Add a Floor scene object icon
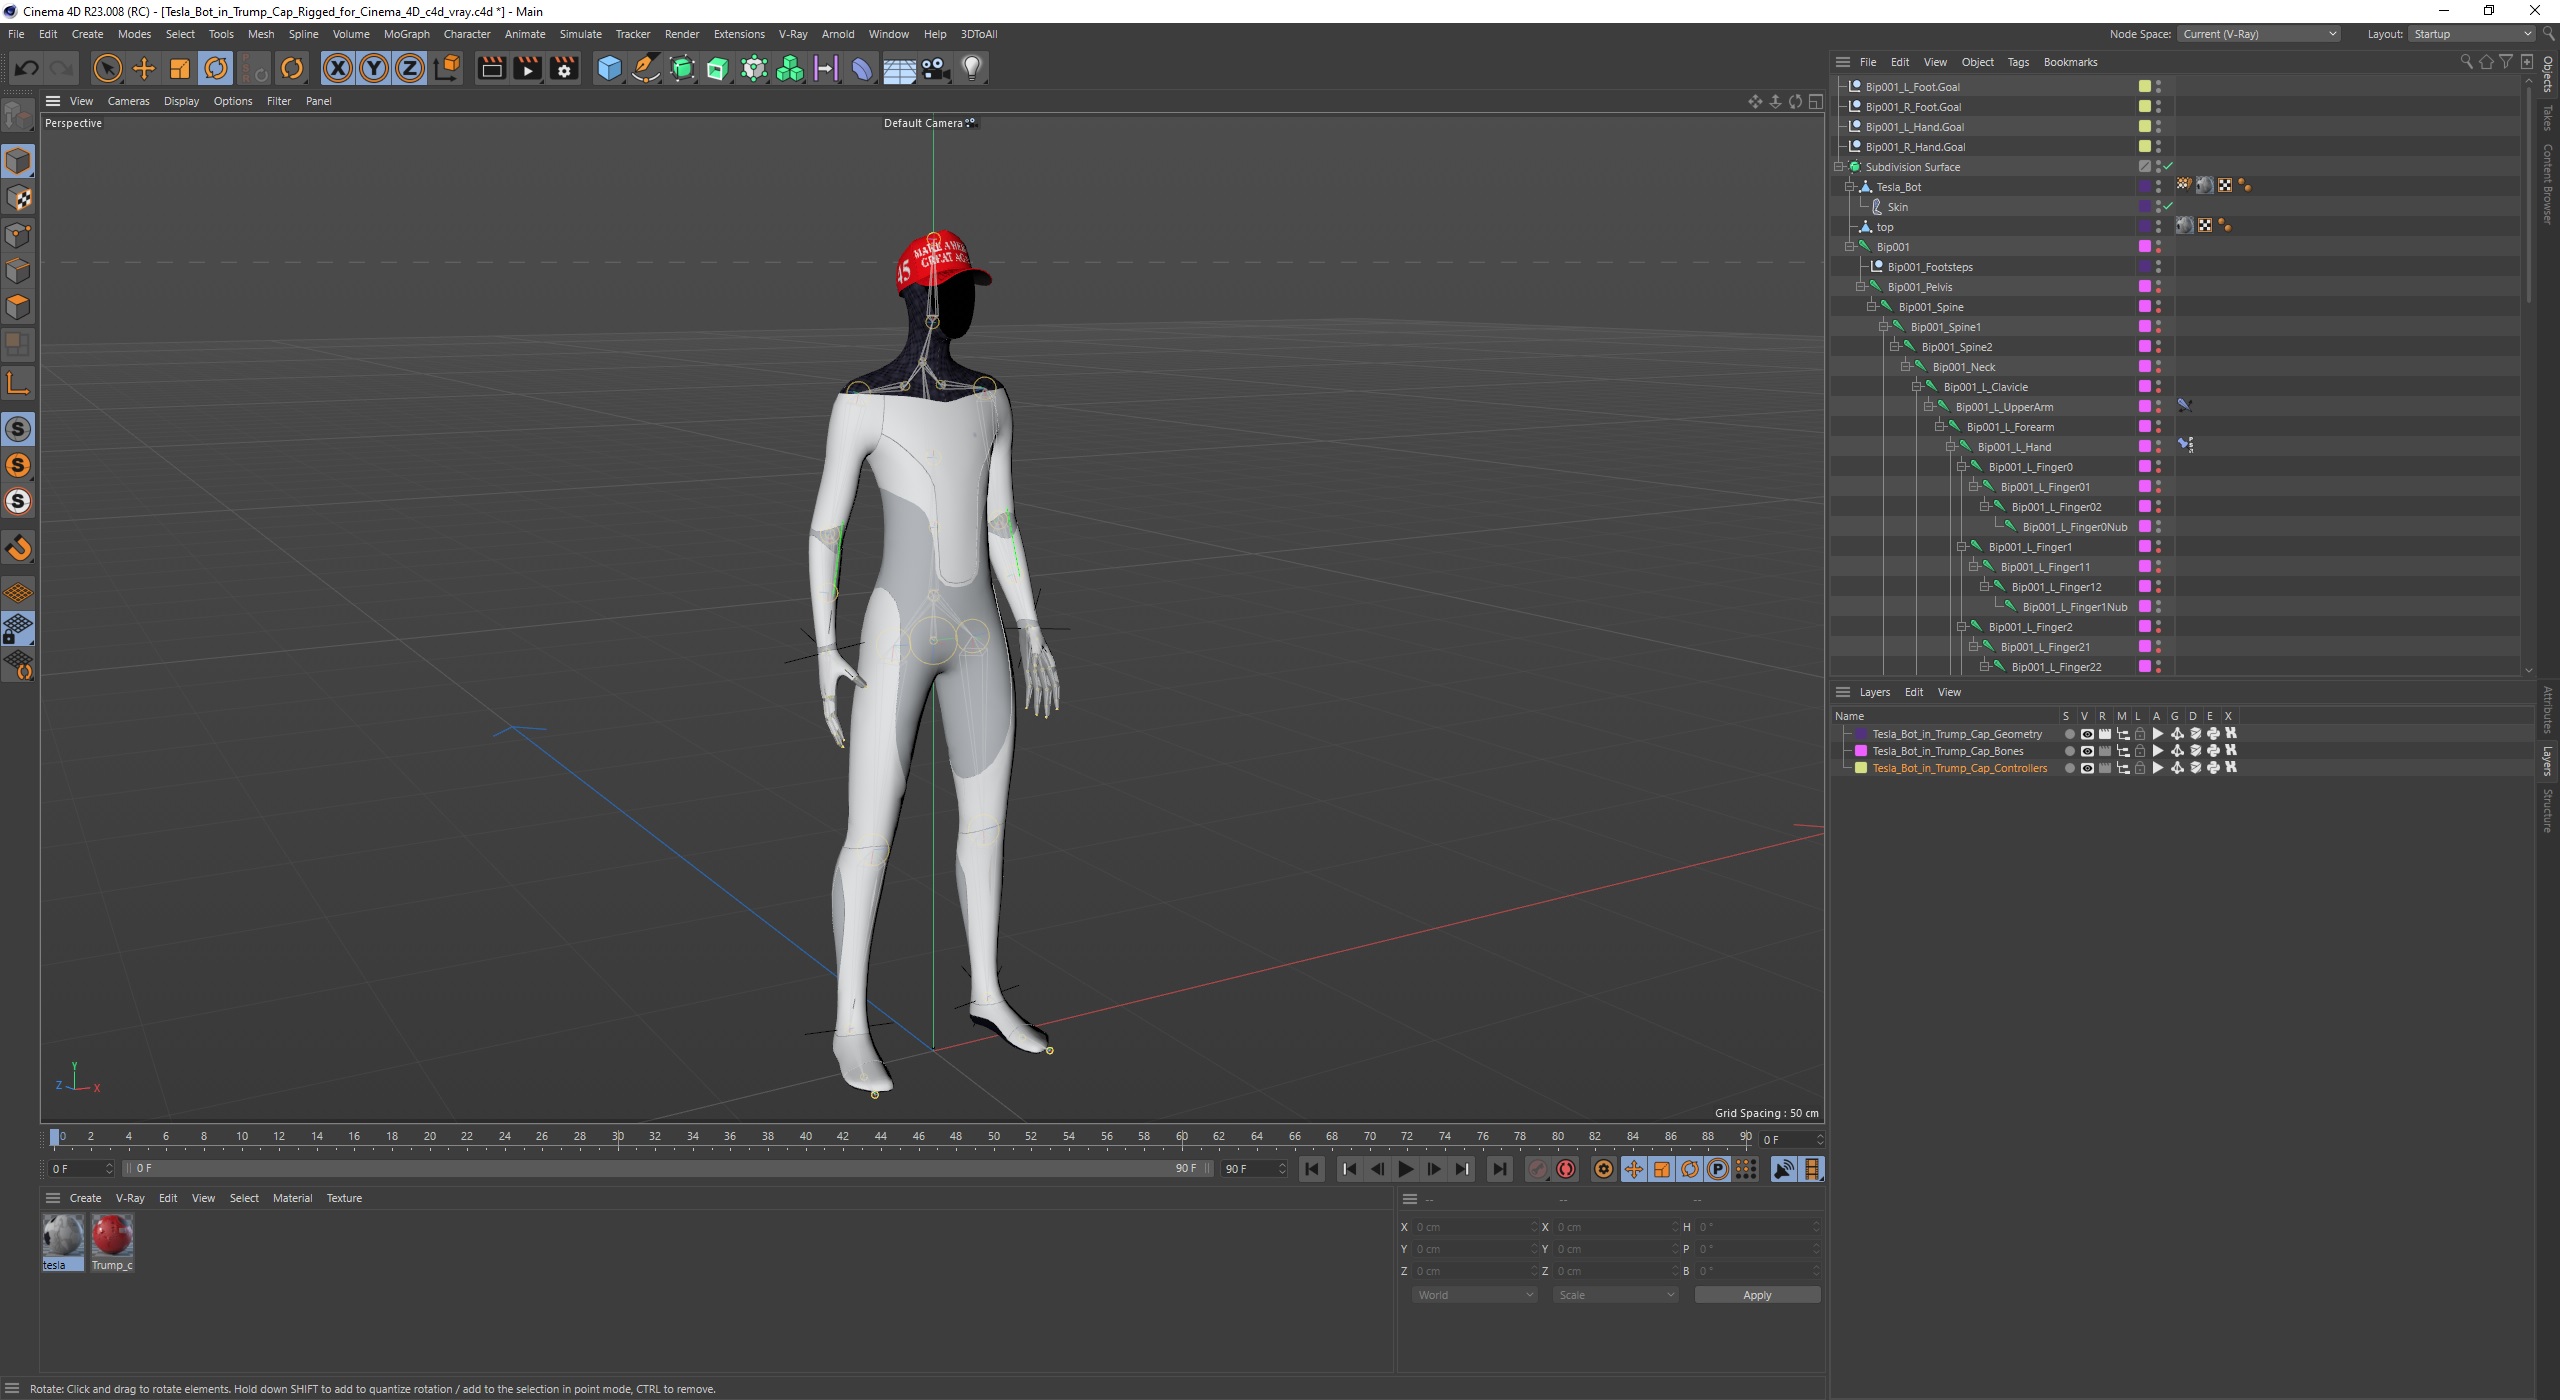The width and height of the screenshot is (2560, 1400). coord(899,68)
